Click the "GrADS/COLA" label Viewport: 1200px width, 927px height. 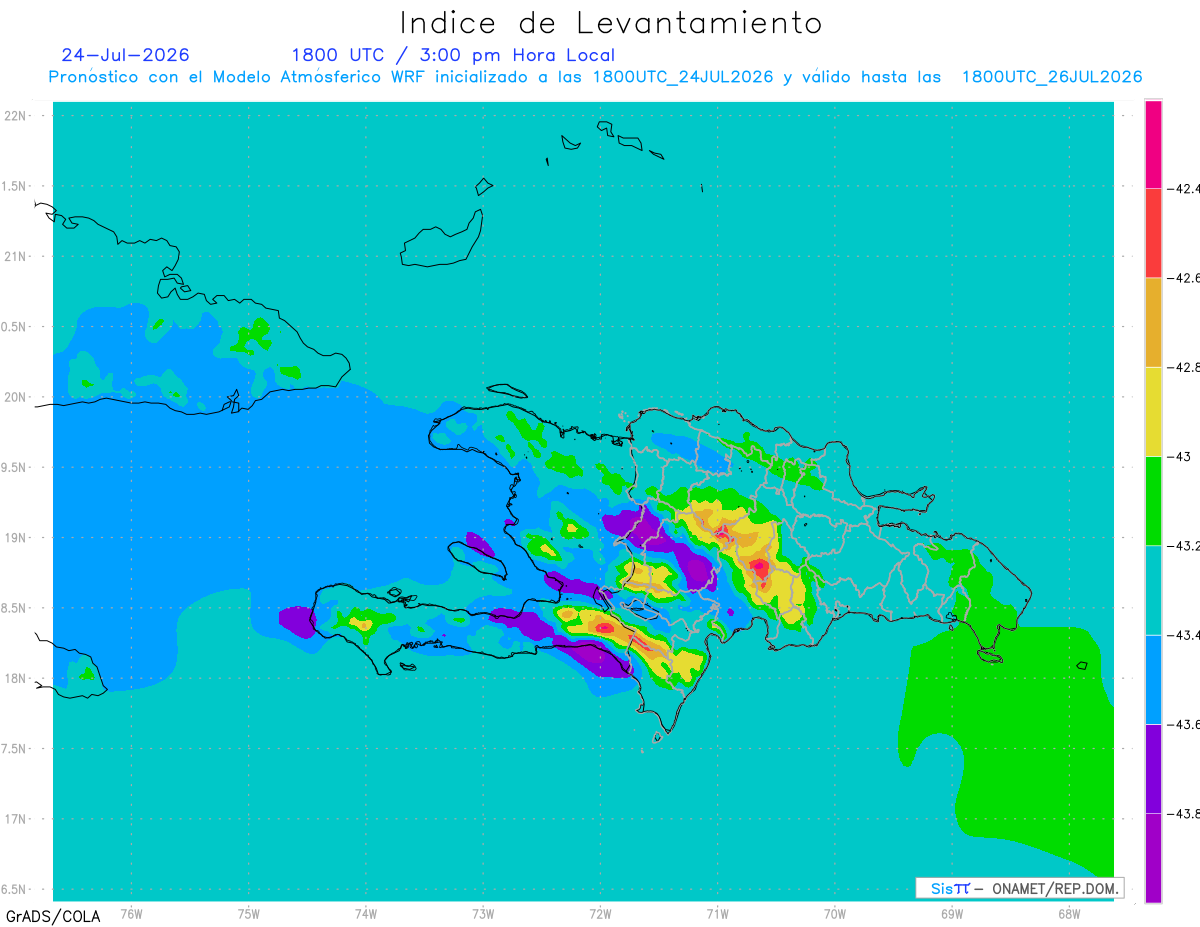tap(53, 916)
